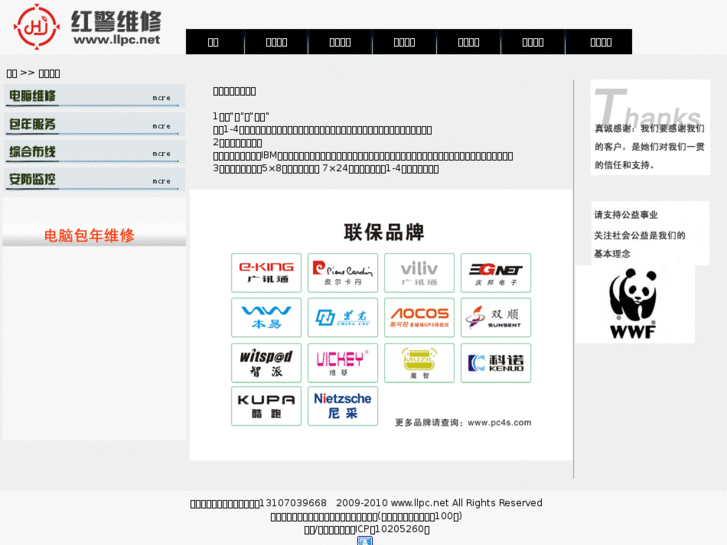Viewport: 727px width, 545px height.
Task: Select the 双顺 SUNSENT brand logo
Action: coord(496,318)
